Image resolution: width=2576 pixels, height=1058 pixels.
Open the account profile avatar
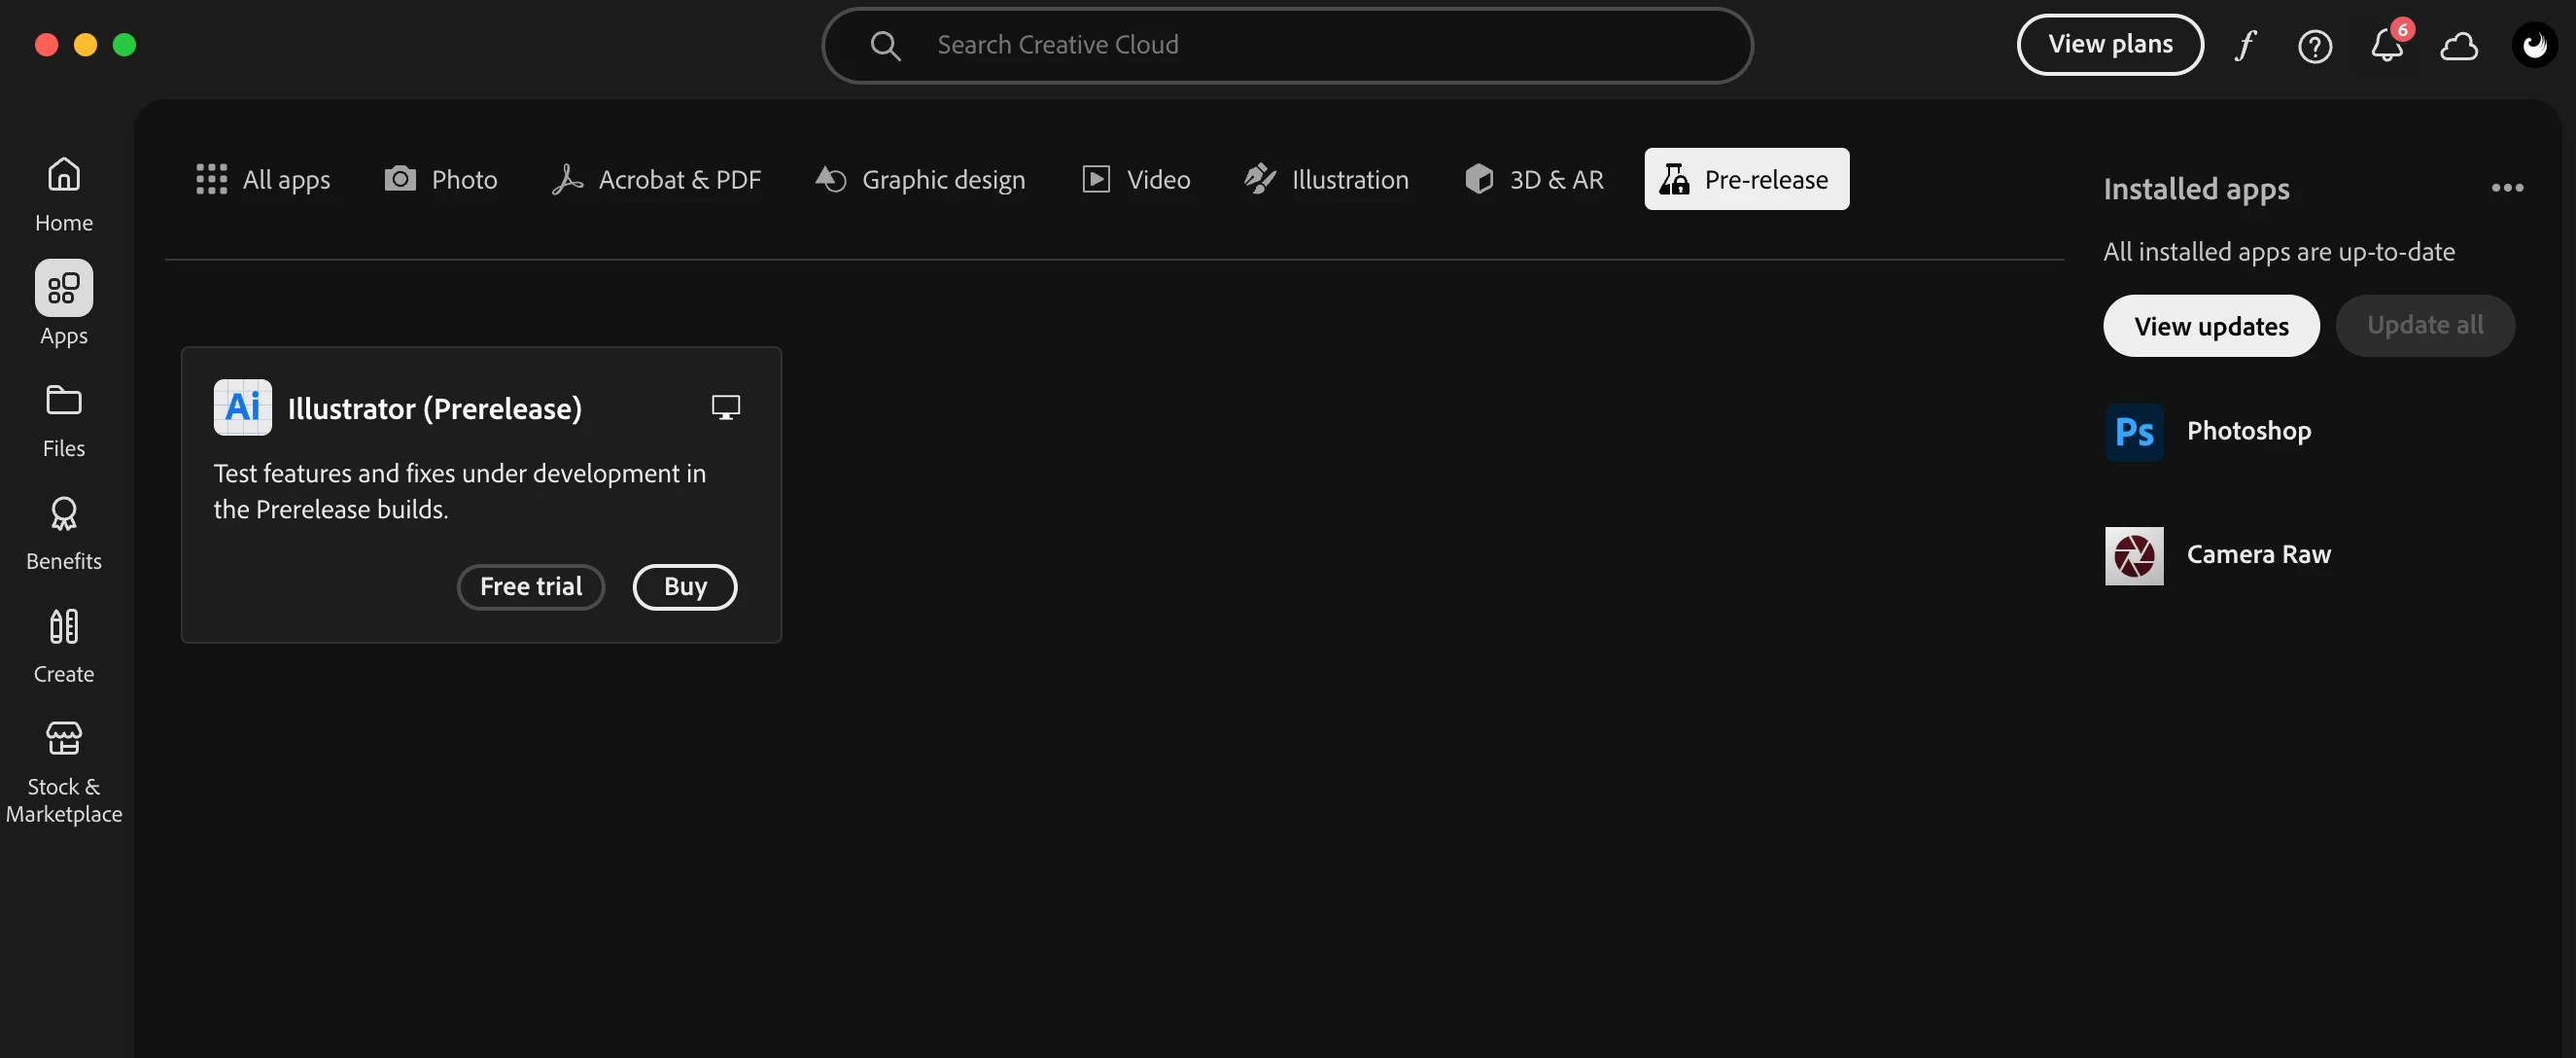click(2534, 45)
